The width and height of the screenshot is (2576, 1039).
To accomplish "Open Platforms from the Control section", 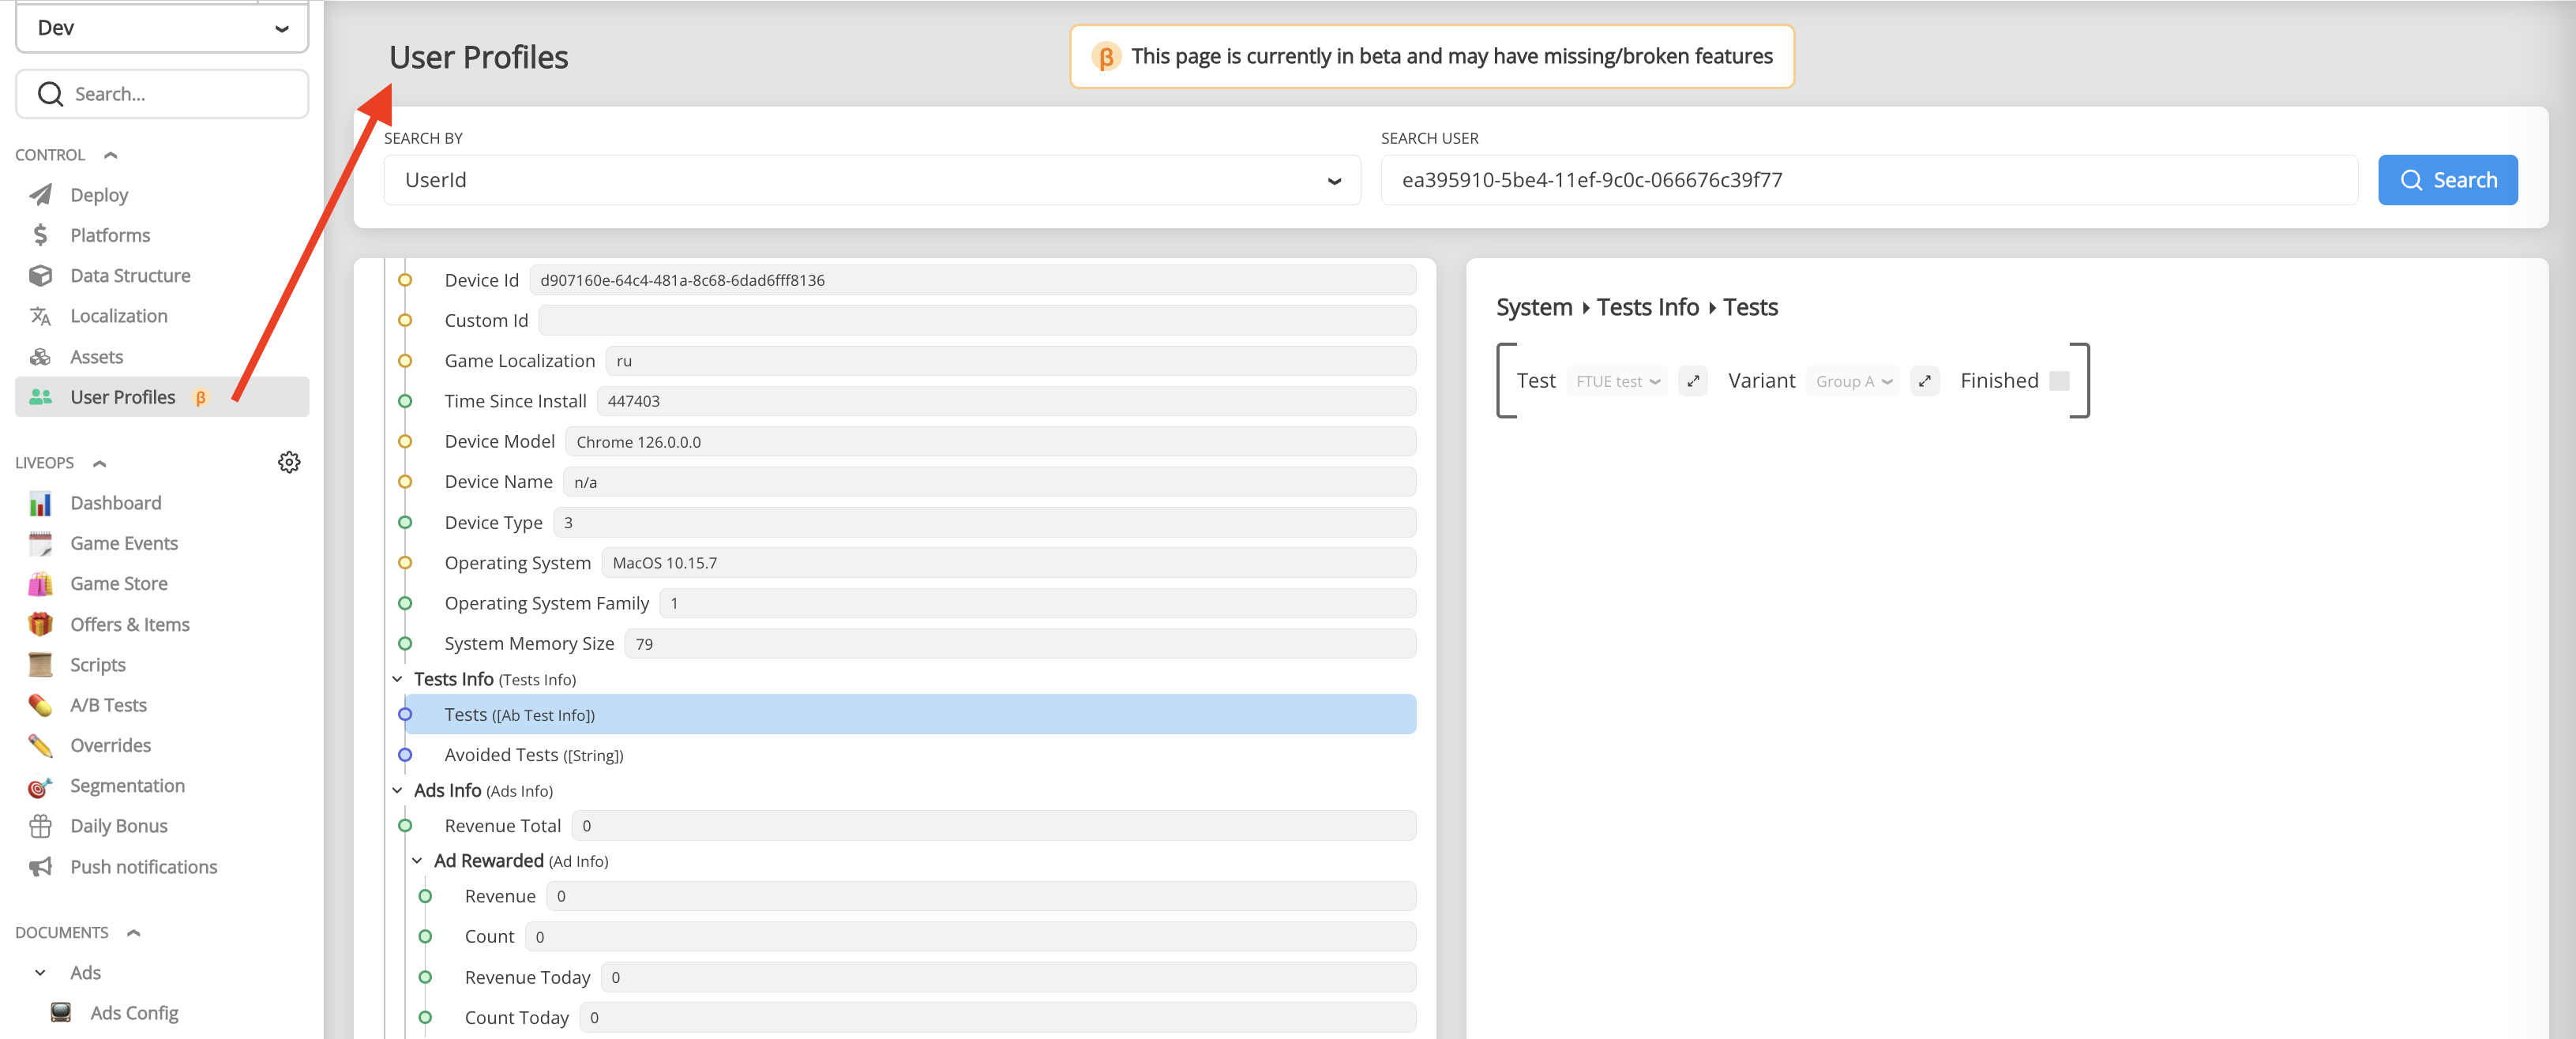I will coord(110,235).
